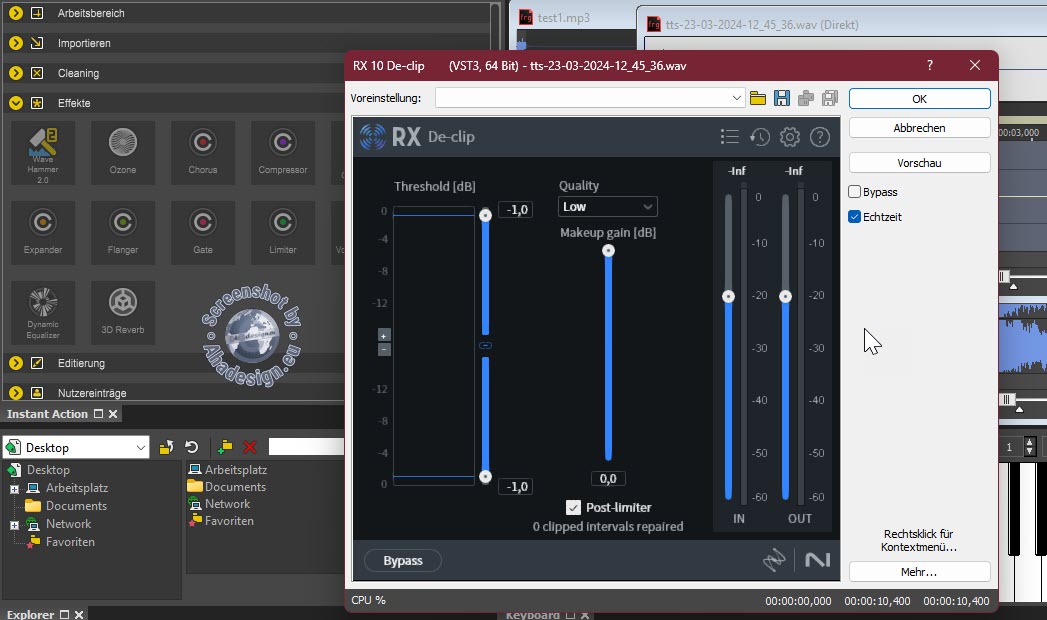Toggle the Post-limiter checkbox

click(573, 507)
